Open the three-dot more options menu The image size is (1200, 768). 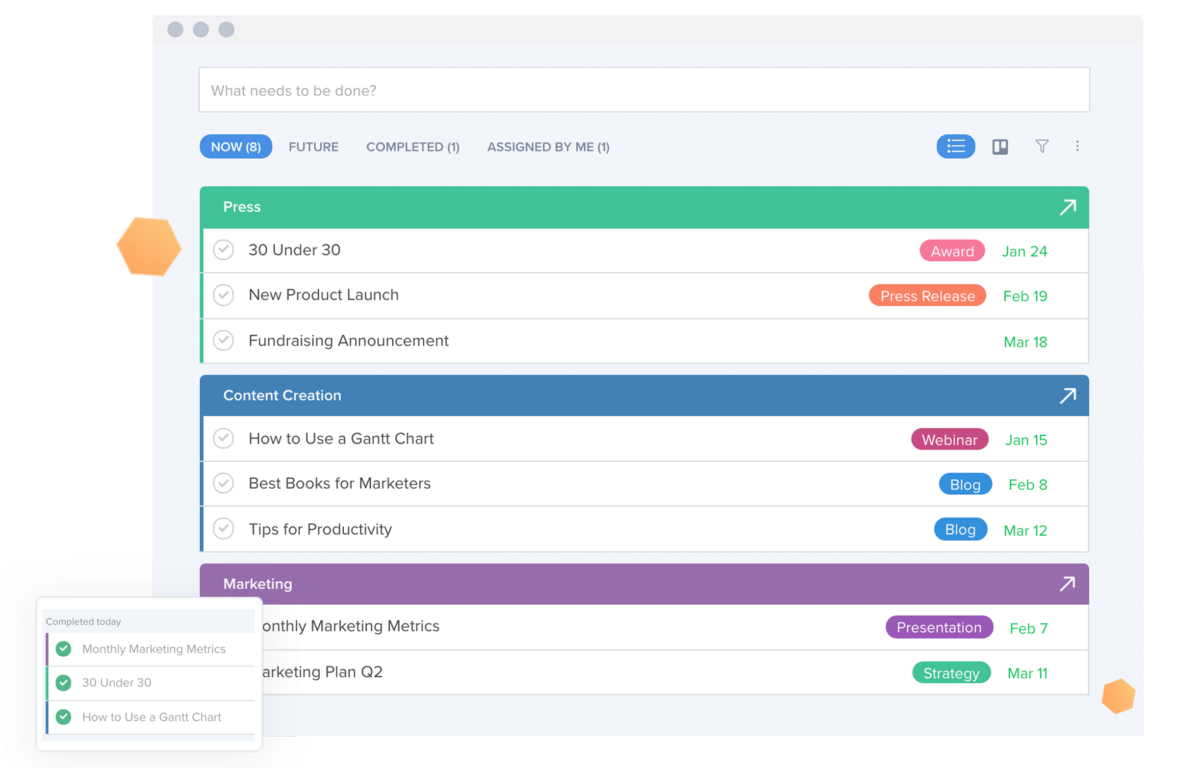[1077, 146]
